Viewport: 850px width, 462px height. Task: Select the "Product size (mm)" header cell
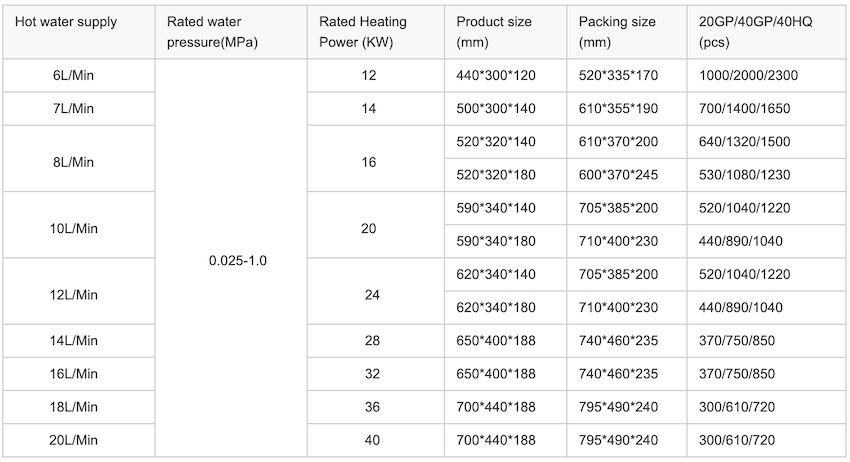click(494, 33)
